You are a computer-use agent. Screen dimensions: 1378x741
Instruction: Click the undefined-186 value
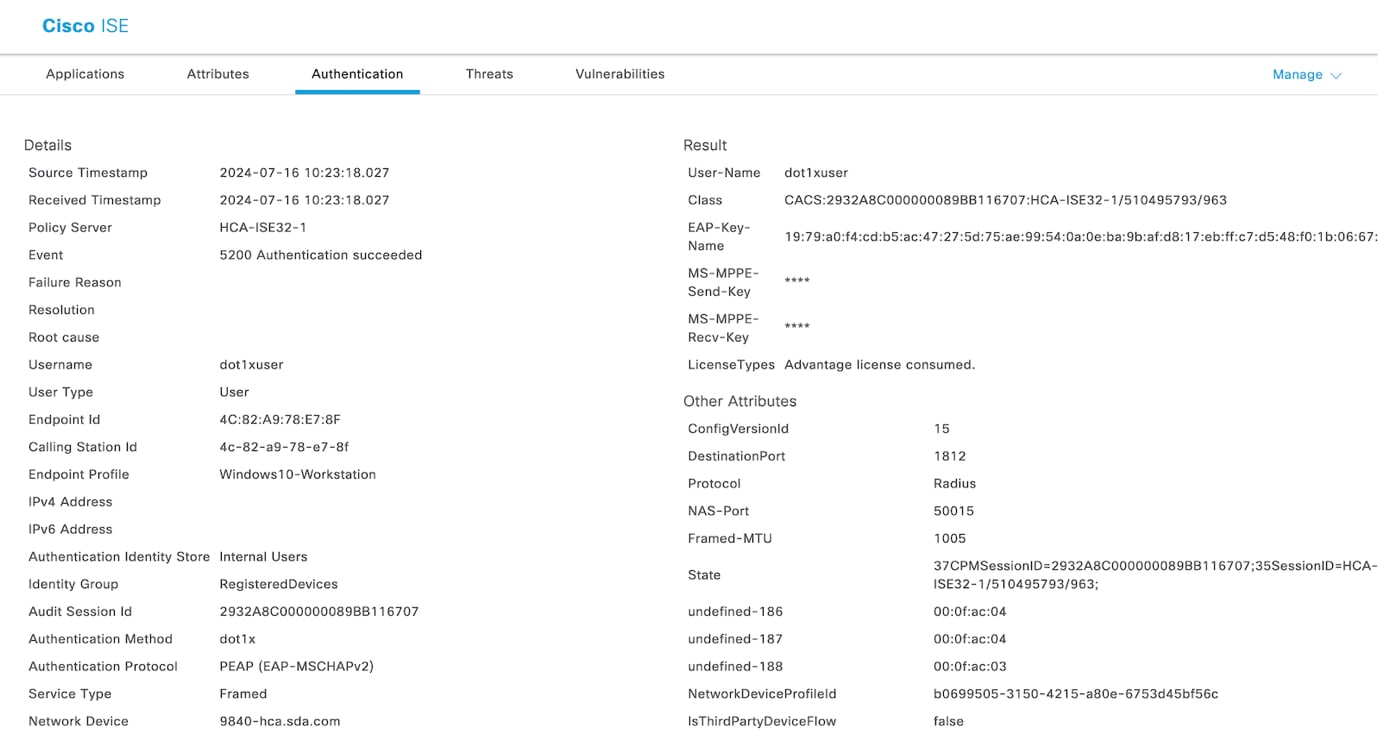pos(970,612)
